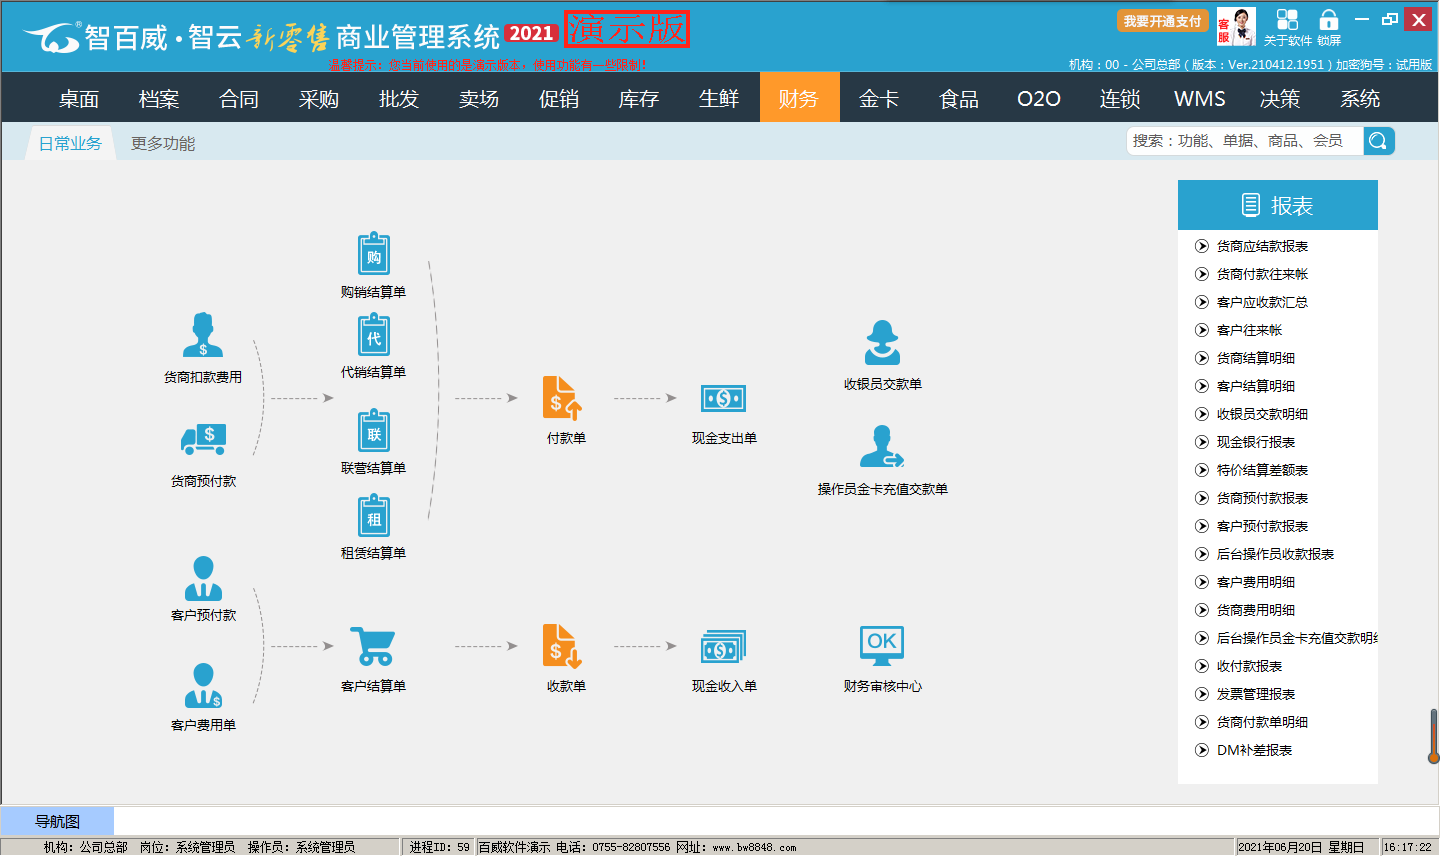Screen dimensions: 1440x856
Task: Open the 库存 menu
Action: click(638, 99)
